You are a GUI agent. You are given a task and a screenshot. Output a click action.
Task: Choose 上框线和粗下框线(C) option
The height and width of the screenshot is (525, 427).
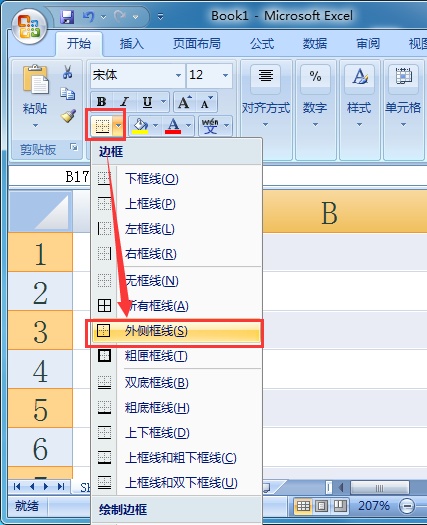(176, 458)
